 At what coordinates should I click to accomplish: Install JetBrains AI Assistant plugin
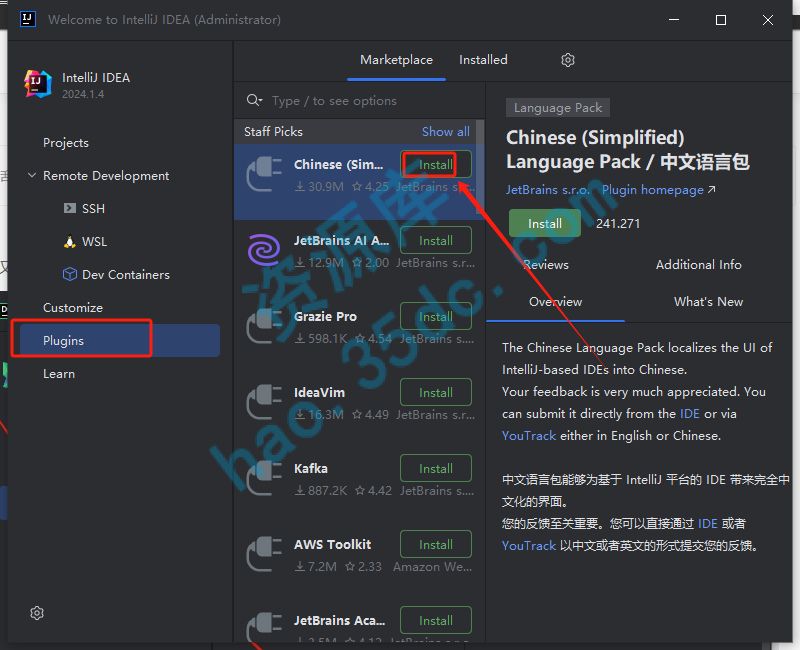[x=436, y=240]
